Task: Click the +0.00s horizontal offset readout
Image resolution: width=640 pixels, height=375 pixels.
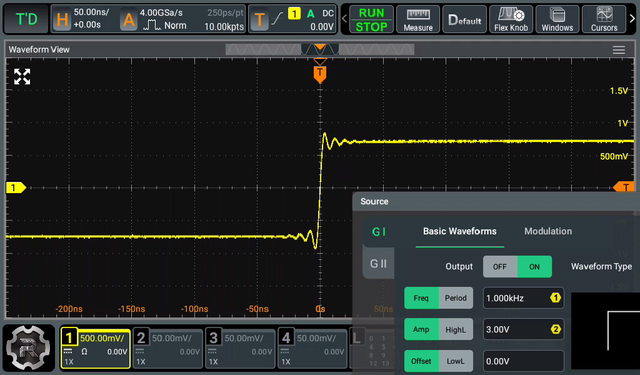Action: [87, 25]
